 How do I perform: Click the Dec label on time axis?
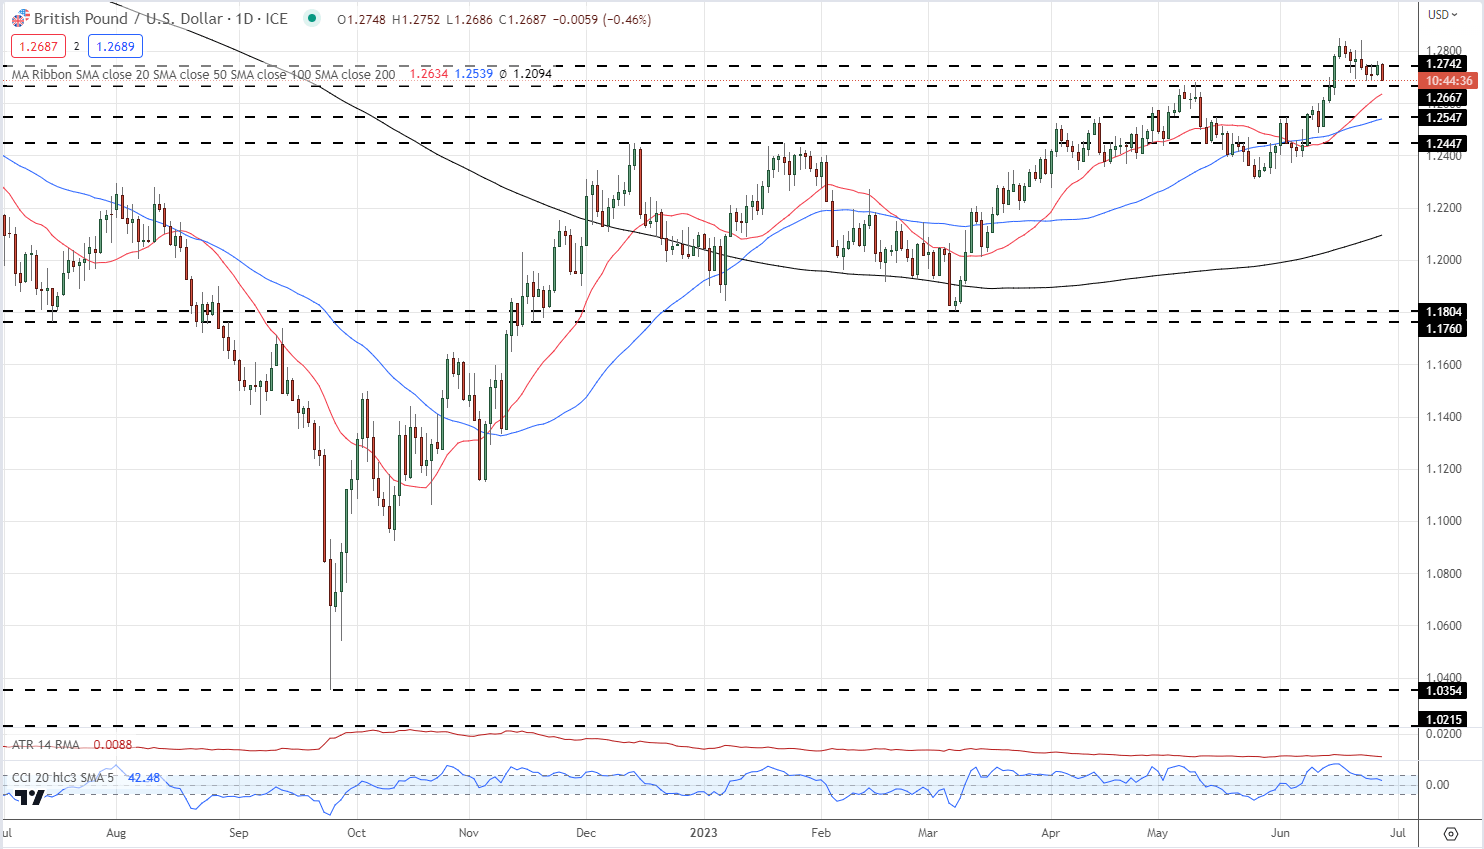tap(586, 832)
